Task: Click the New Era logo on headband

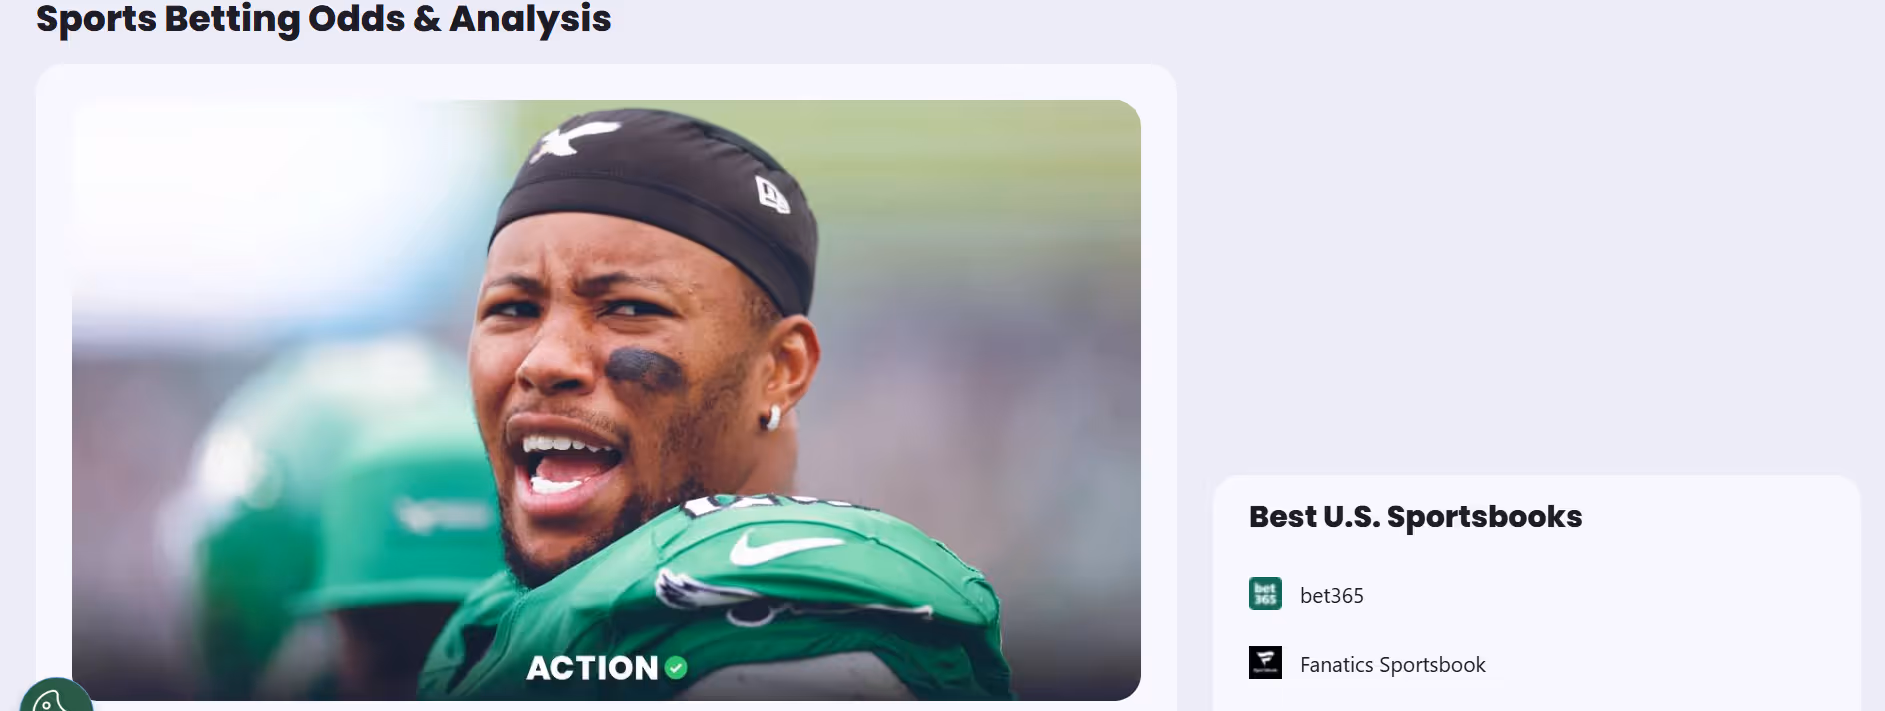Action: (x=772, y=194)
